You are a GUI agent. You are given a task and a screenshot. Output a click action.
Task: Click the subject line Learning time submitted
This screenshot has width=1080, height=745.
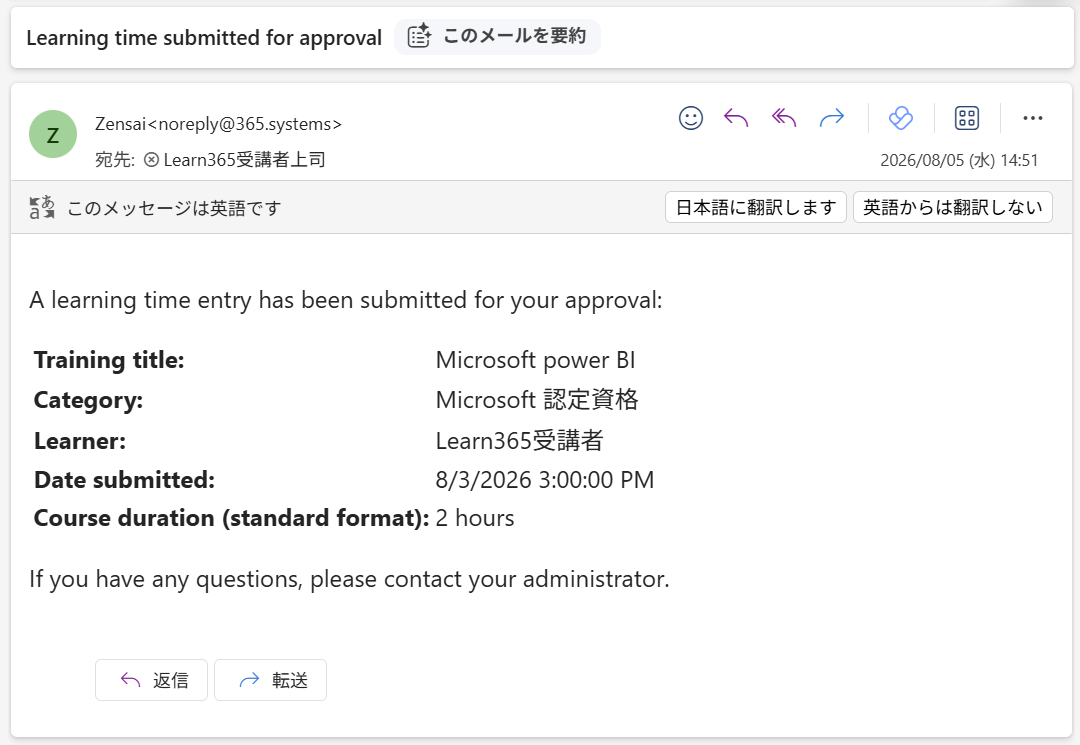204,38
